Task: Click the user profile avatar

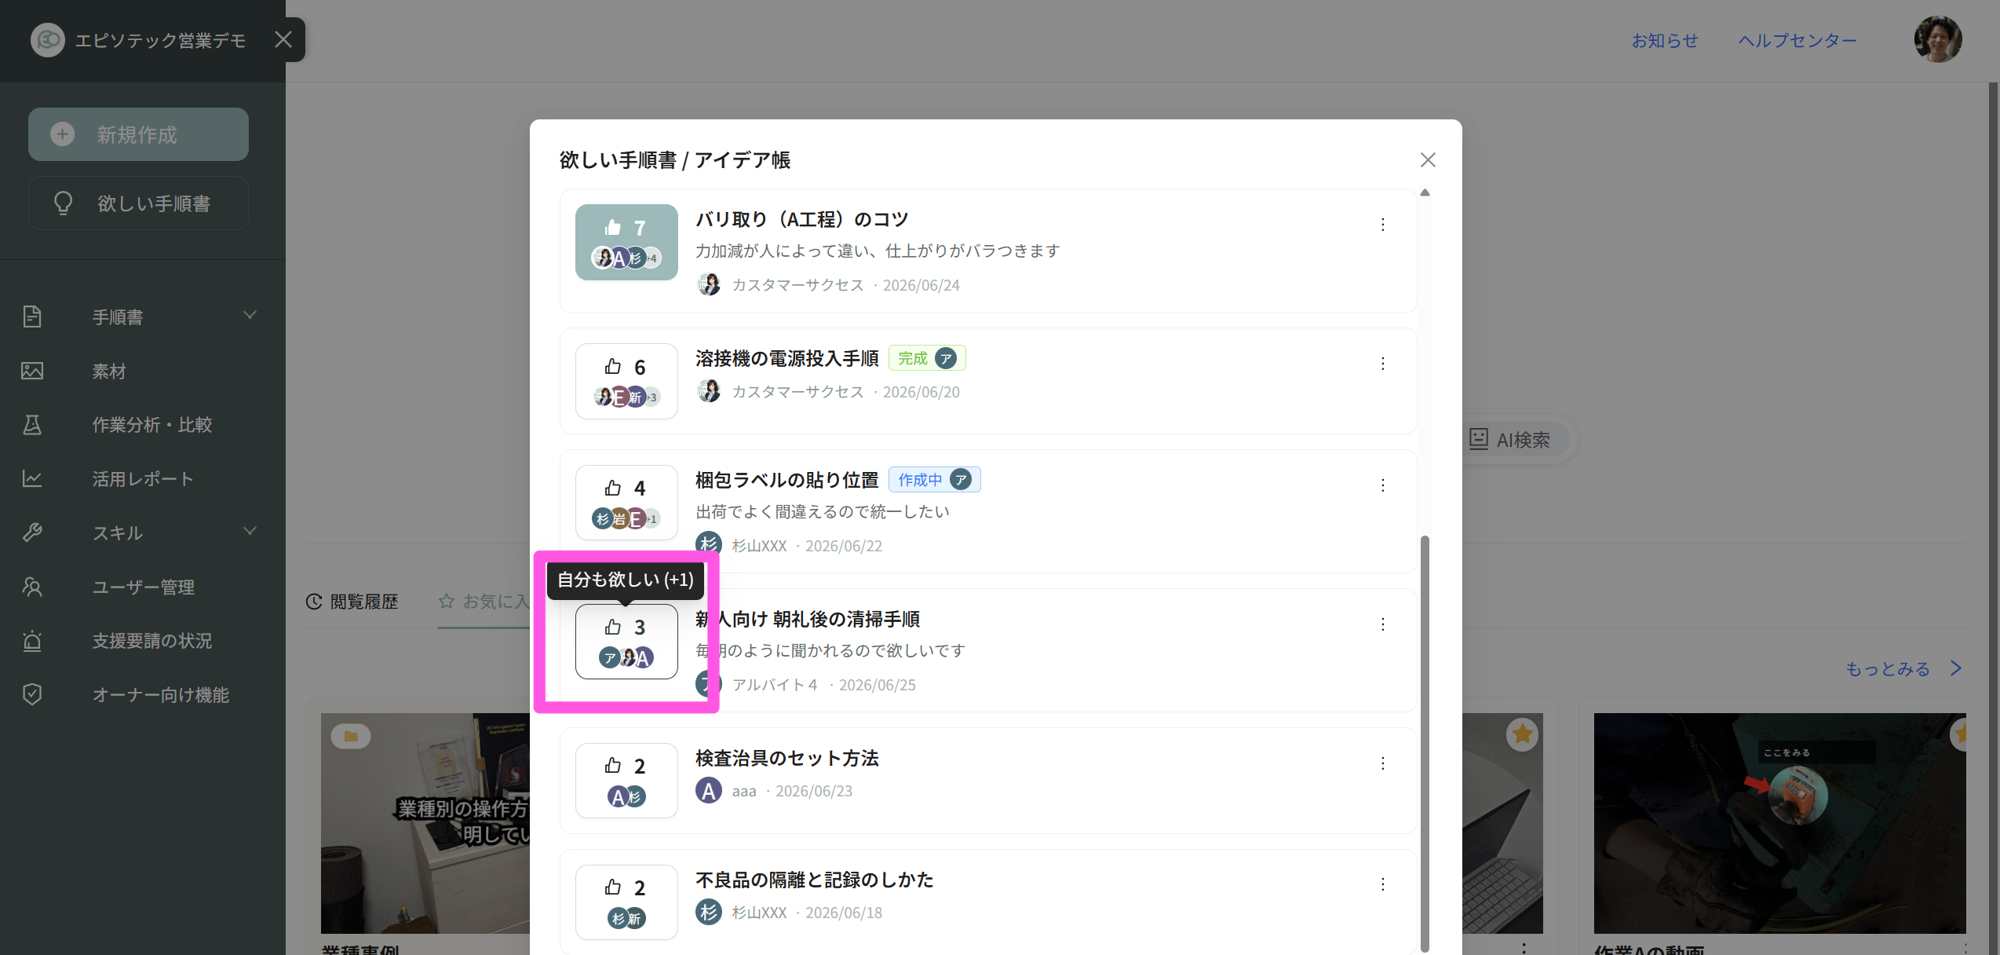Action: (1937, 40)
